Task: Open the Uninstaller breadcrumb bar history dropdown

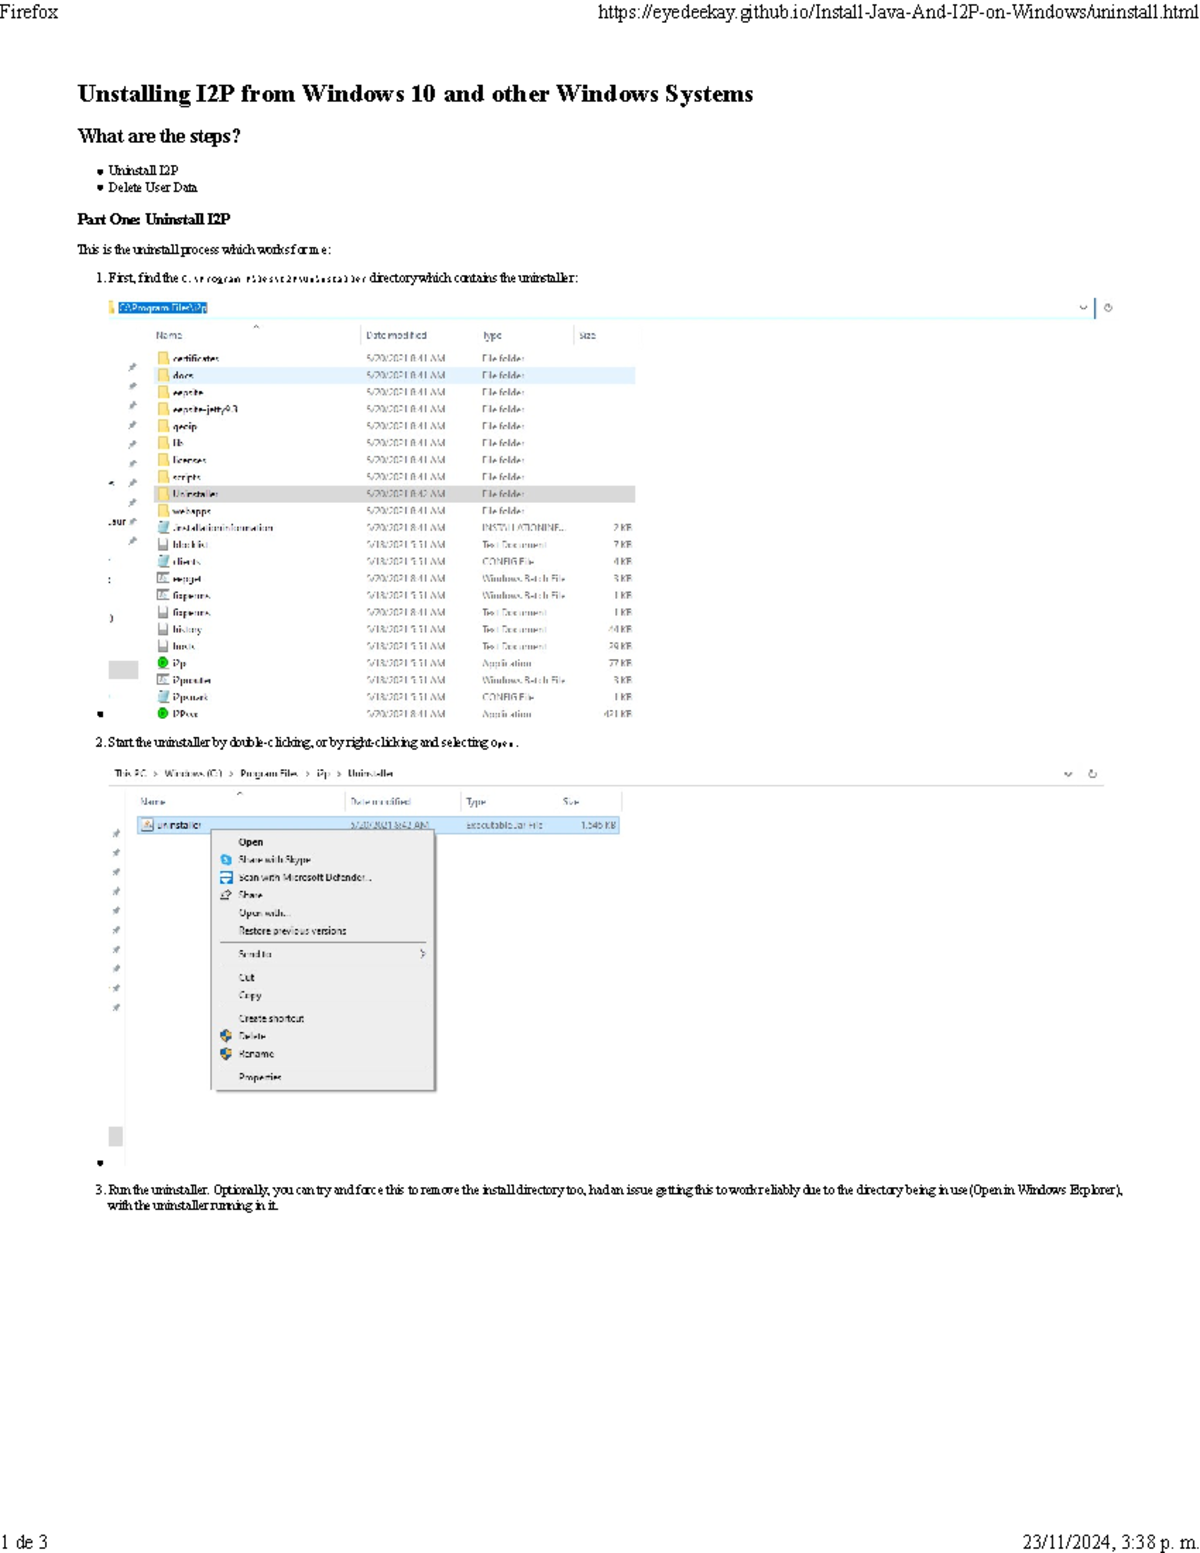Action: point(1068,774)
